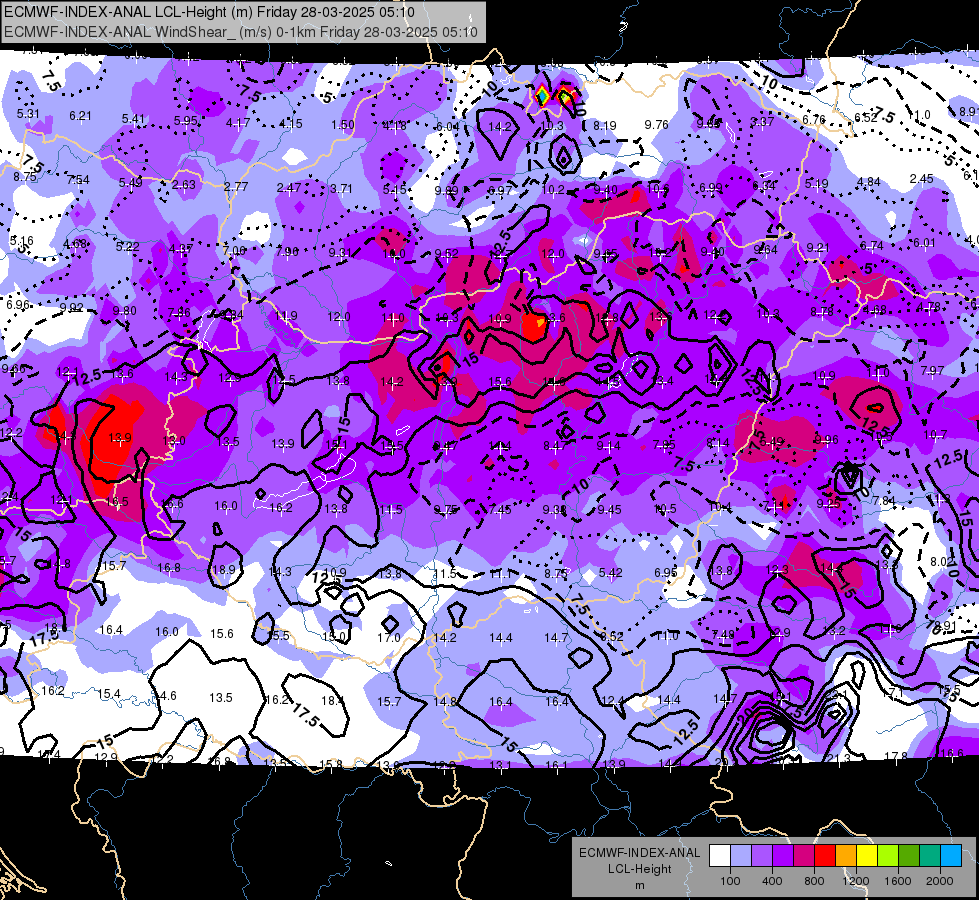Click the legend tick value '400'
This screenshot has height=900, width=979.
click(772, 881)
